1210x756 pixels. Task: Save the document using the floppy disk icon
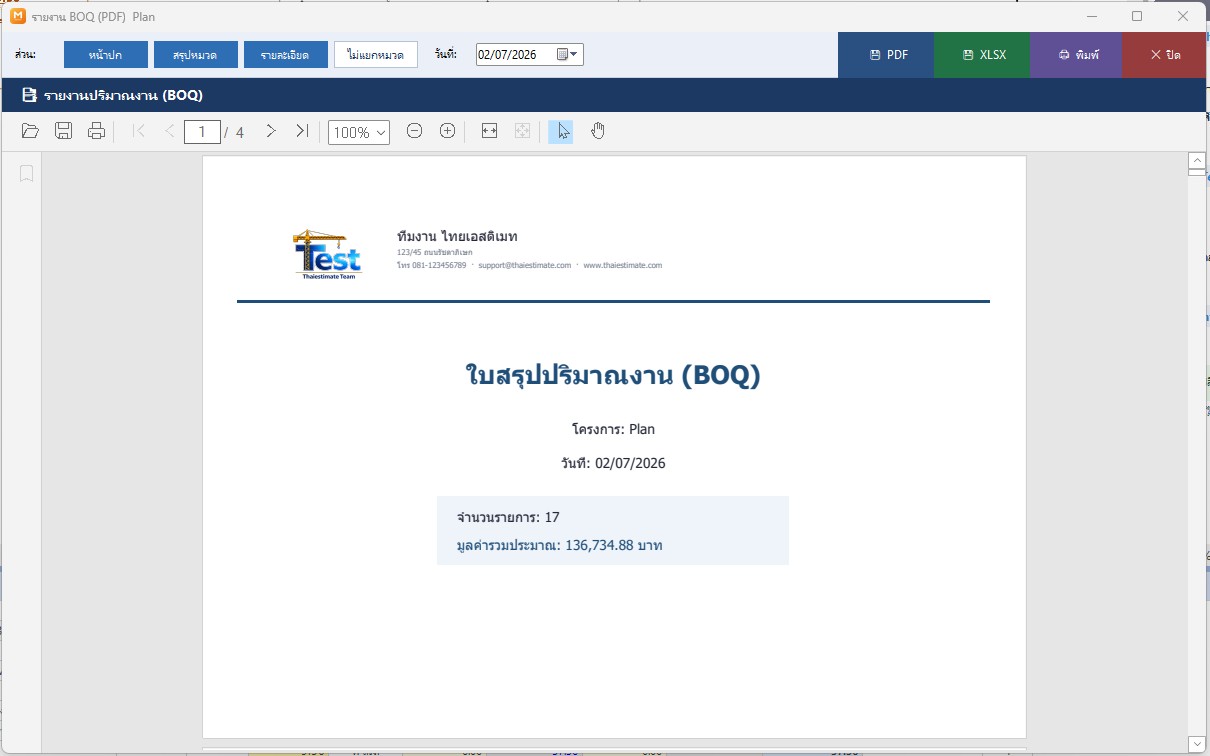pyautogui.click(x=63, y=131)
